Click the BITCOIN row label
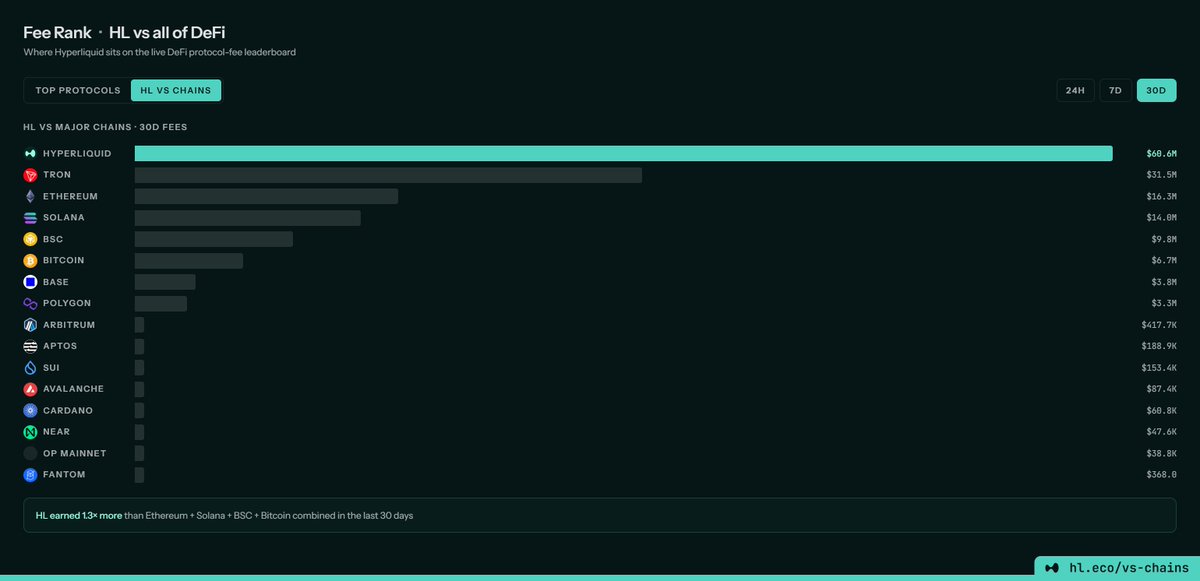 click(64, 261)
